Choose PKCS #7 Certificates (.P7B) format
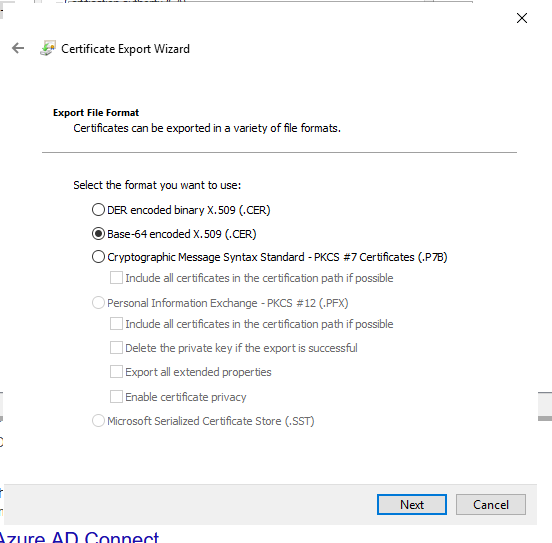The height and width of the screenshot is (543, 552). 98,257
